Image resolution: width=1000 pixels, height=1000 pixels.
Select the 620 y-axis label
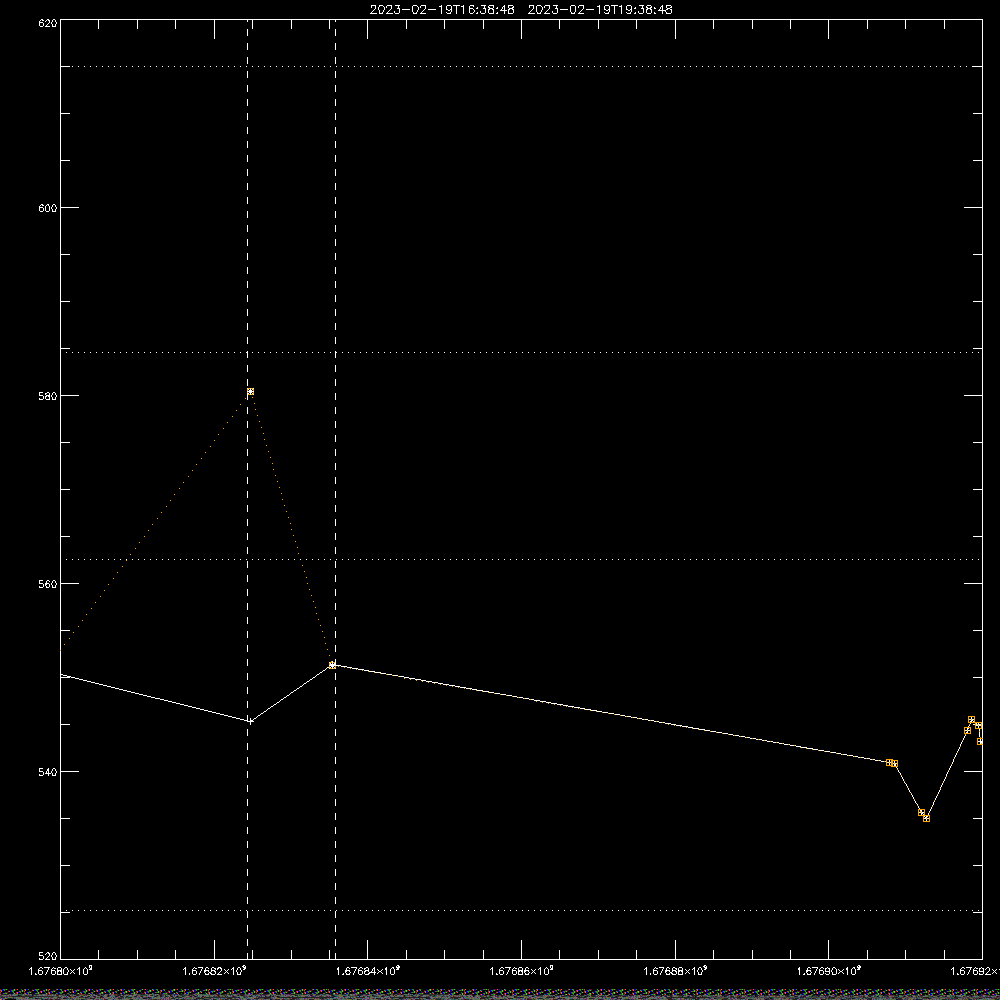tap(47, 24)
